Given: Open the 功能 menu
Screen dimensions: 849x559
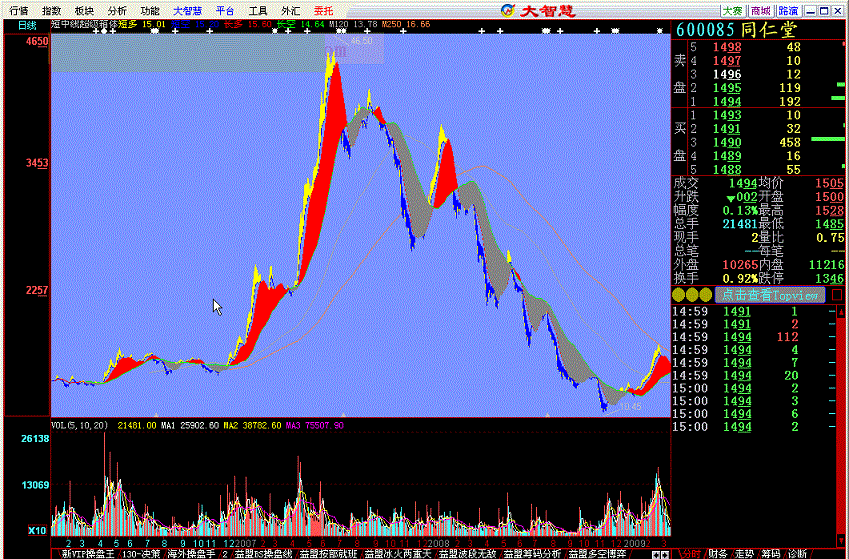Looking at the screenshot, I should [149, 11].
